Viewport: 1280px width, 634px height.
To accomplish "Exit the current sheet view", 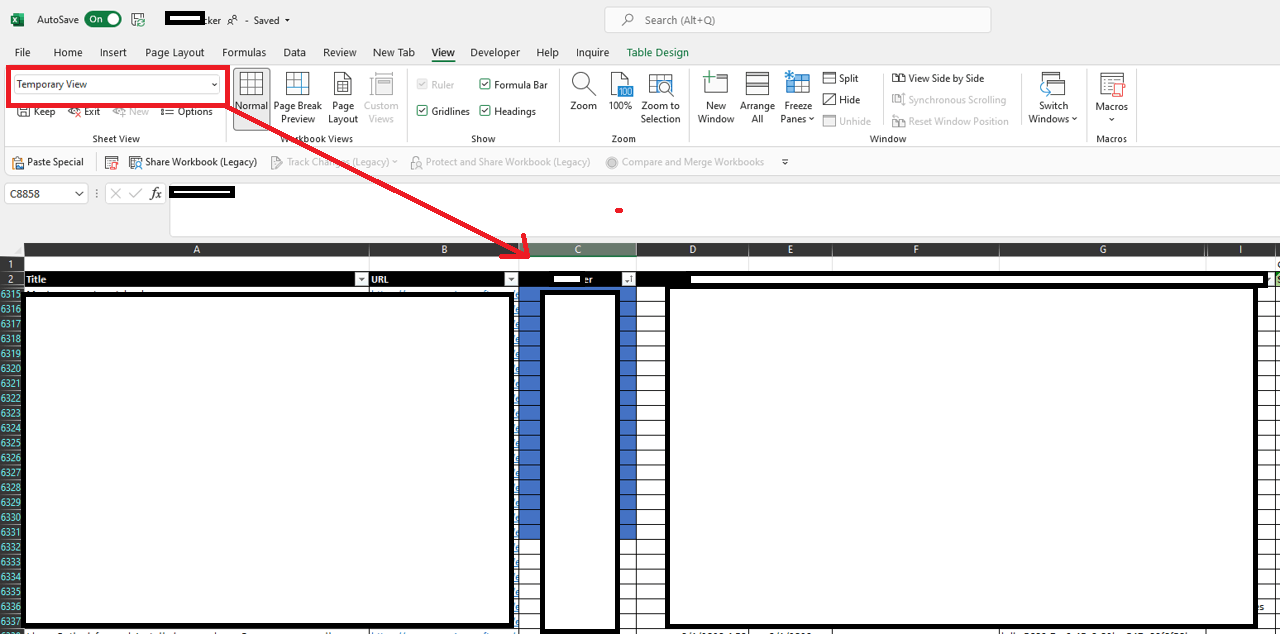I will (x=84, y=112).
